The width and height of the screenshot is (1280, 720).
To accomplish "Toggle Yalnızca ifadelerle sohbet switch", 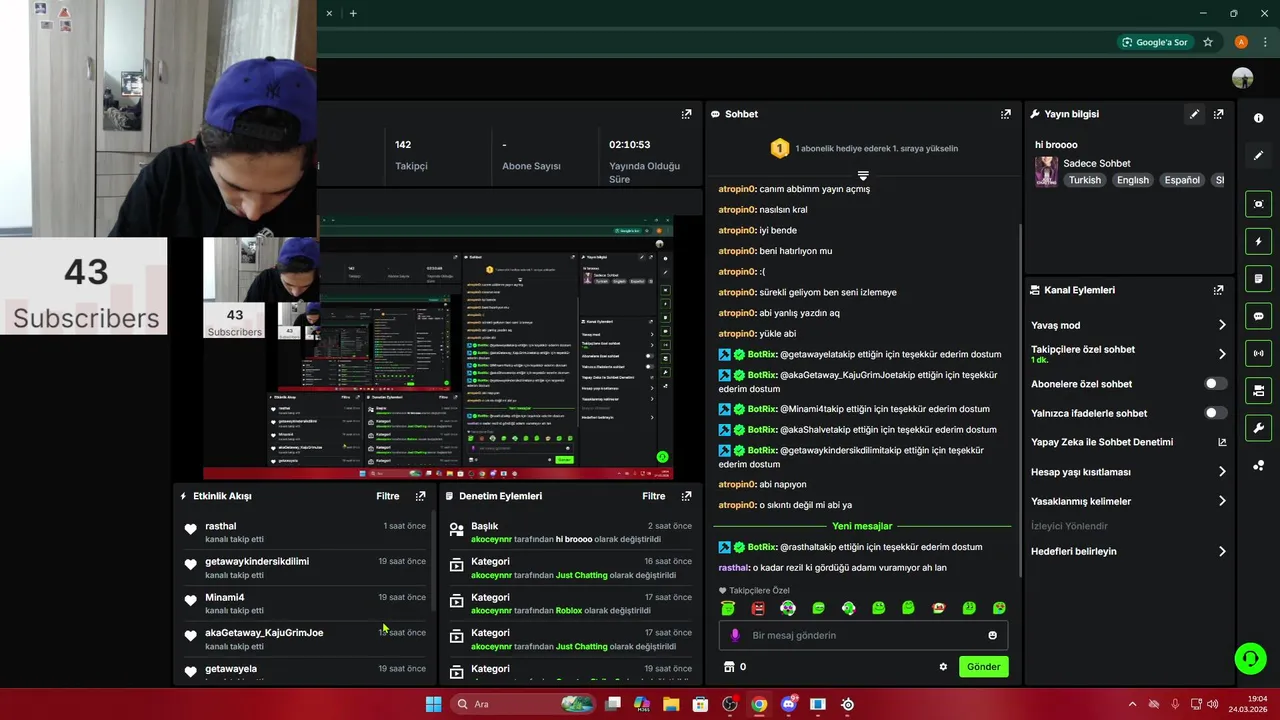I will pos(1215,413).
